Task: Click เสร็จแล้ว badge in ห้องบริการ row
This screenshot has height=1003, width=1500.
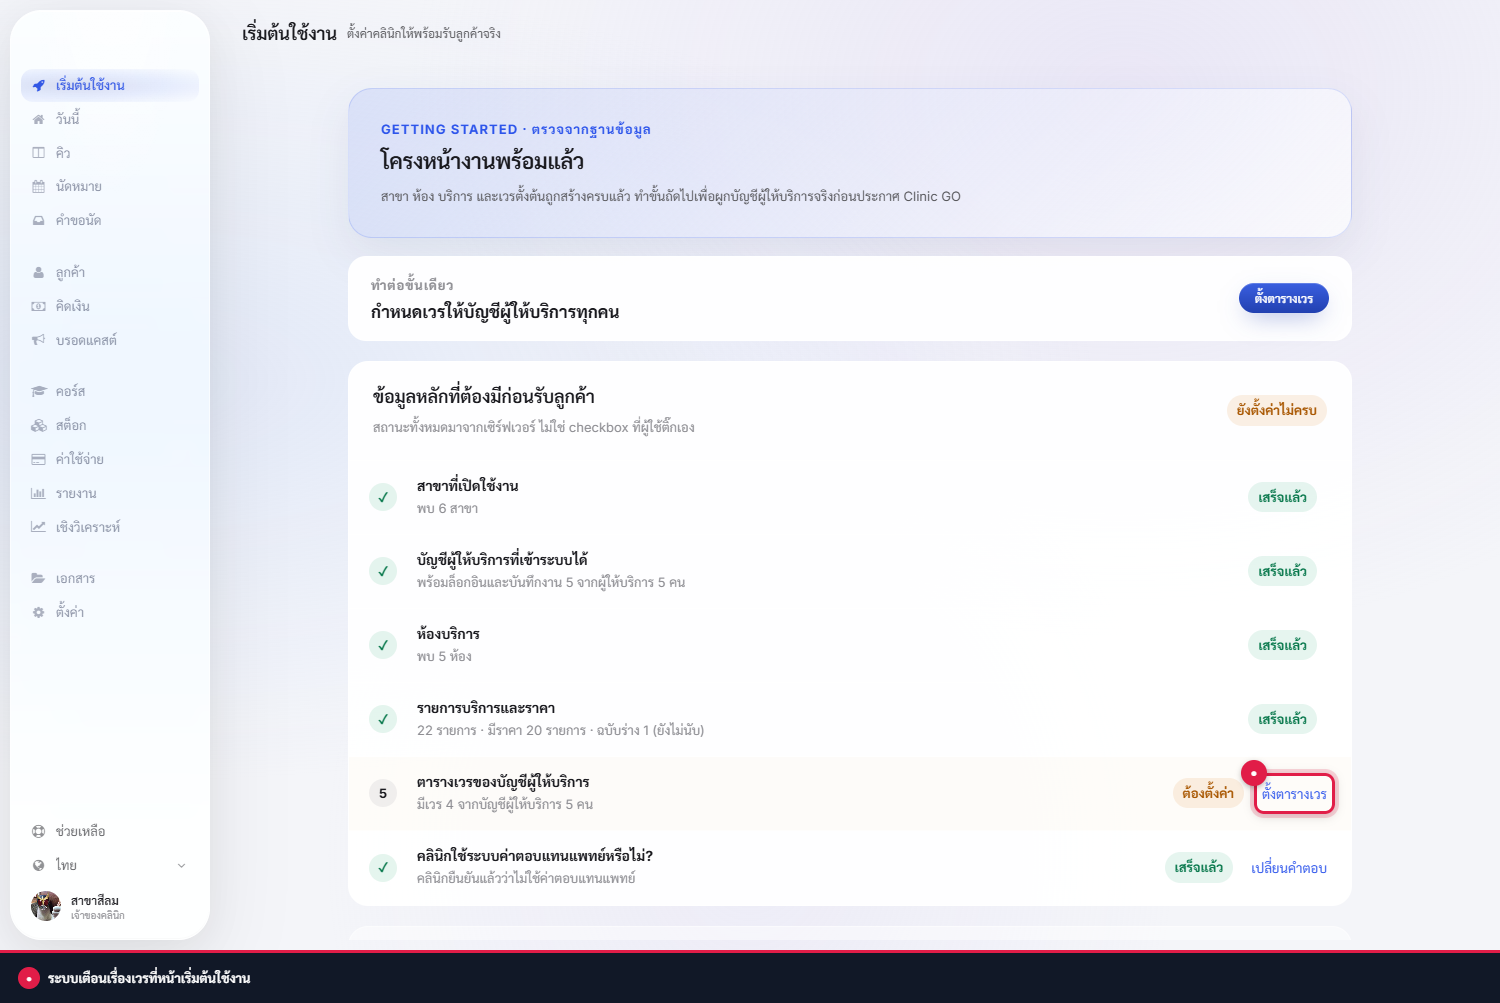Action: coord(1282,645)
